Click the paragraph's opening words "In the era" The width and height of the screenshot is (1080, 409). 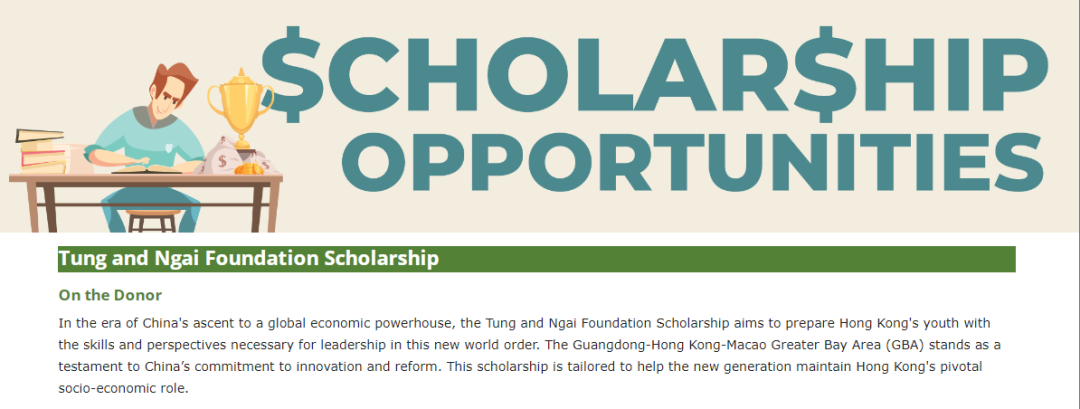pos(83,322)
